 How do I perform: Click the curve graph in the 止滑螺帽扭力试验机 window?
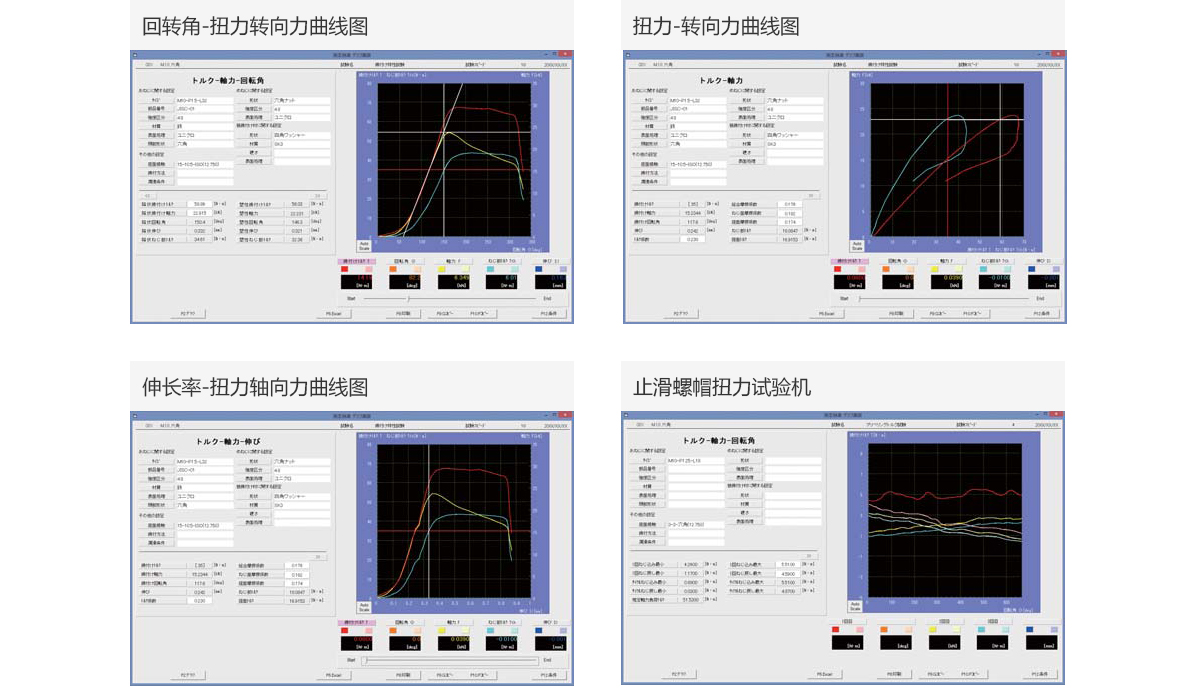click(944, 520)
